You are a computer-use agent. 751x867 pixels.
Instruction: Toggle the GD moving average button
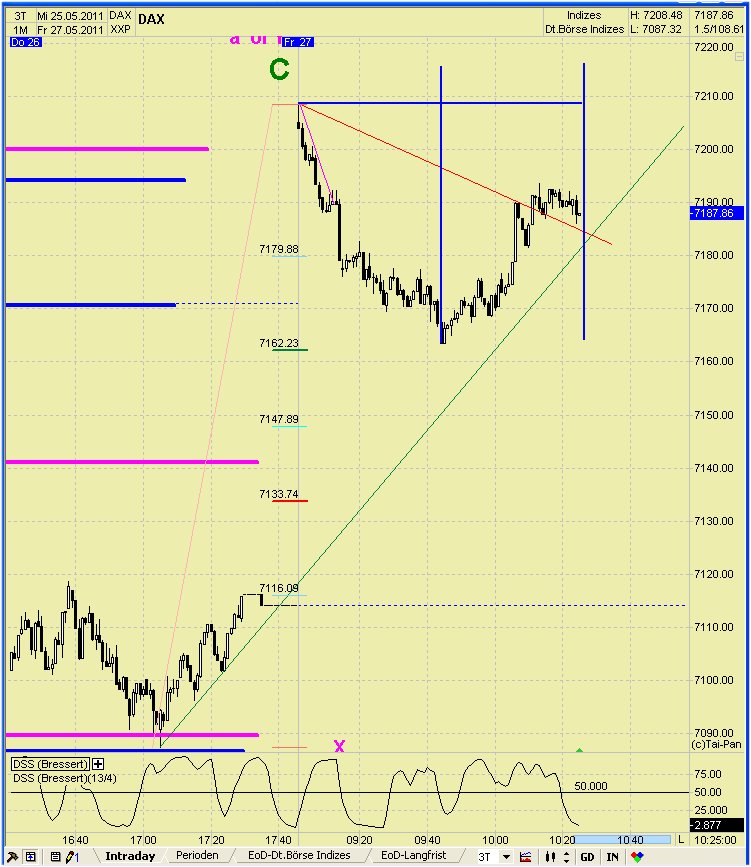click(587, 857)
